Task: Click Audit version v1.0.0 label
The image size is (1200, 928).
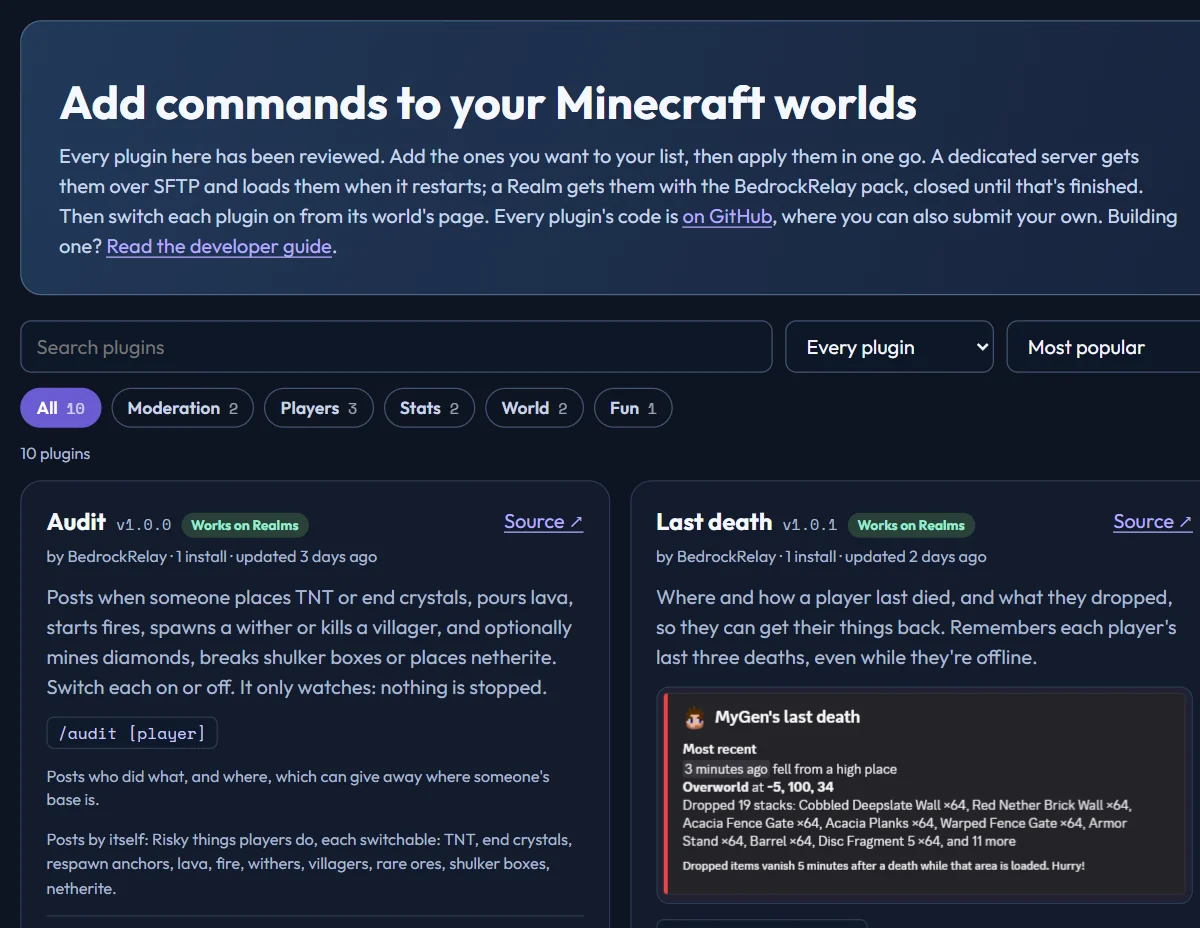Action: click(x=144, y=525)
